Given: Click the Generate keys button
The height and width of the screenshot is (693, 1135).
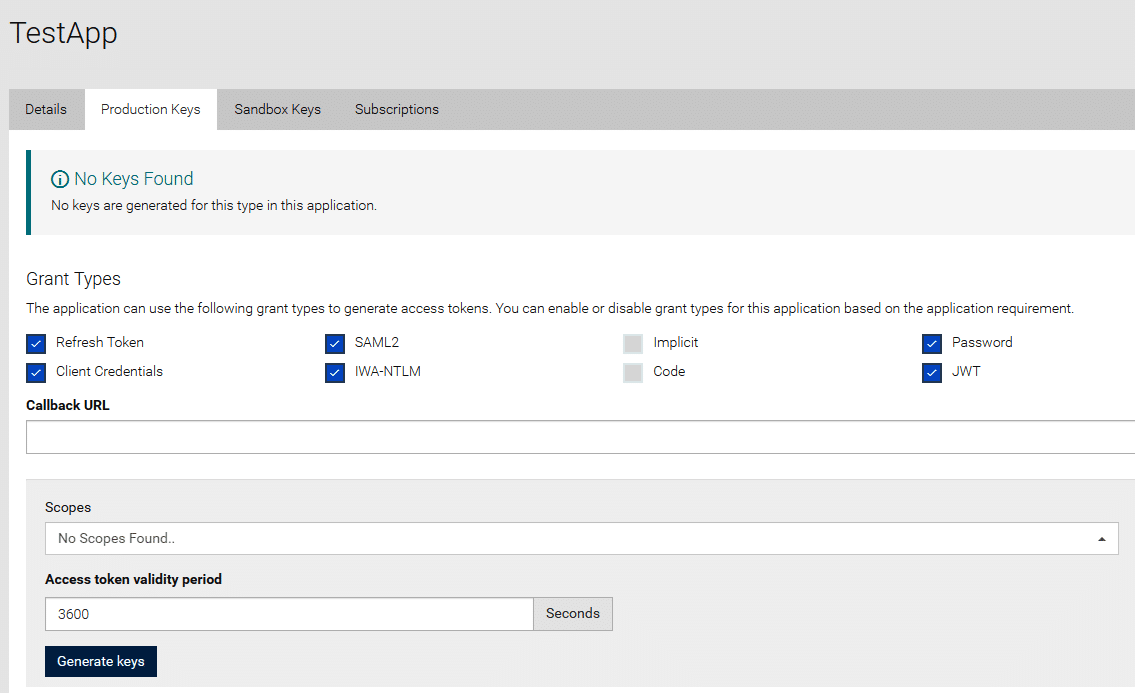Looking at the screenshot, I should pyautogui.click(x=101, y=662).
